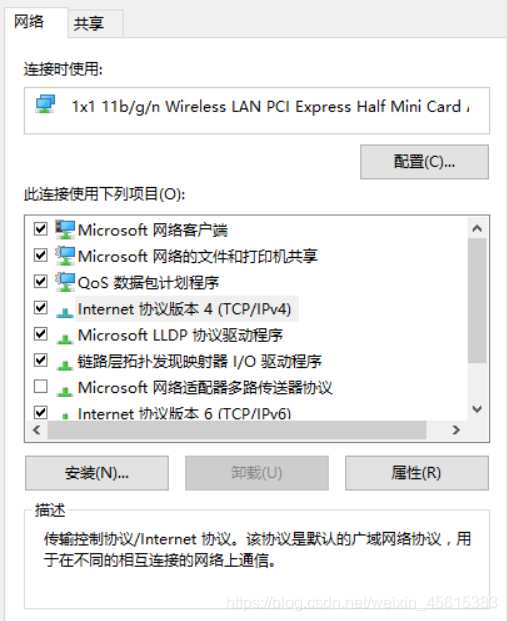The height and width of the screenshot is (621, 507).
Task: Open adapter settings with 配置(C) button
Action: [424, 162]
